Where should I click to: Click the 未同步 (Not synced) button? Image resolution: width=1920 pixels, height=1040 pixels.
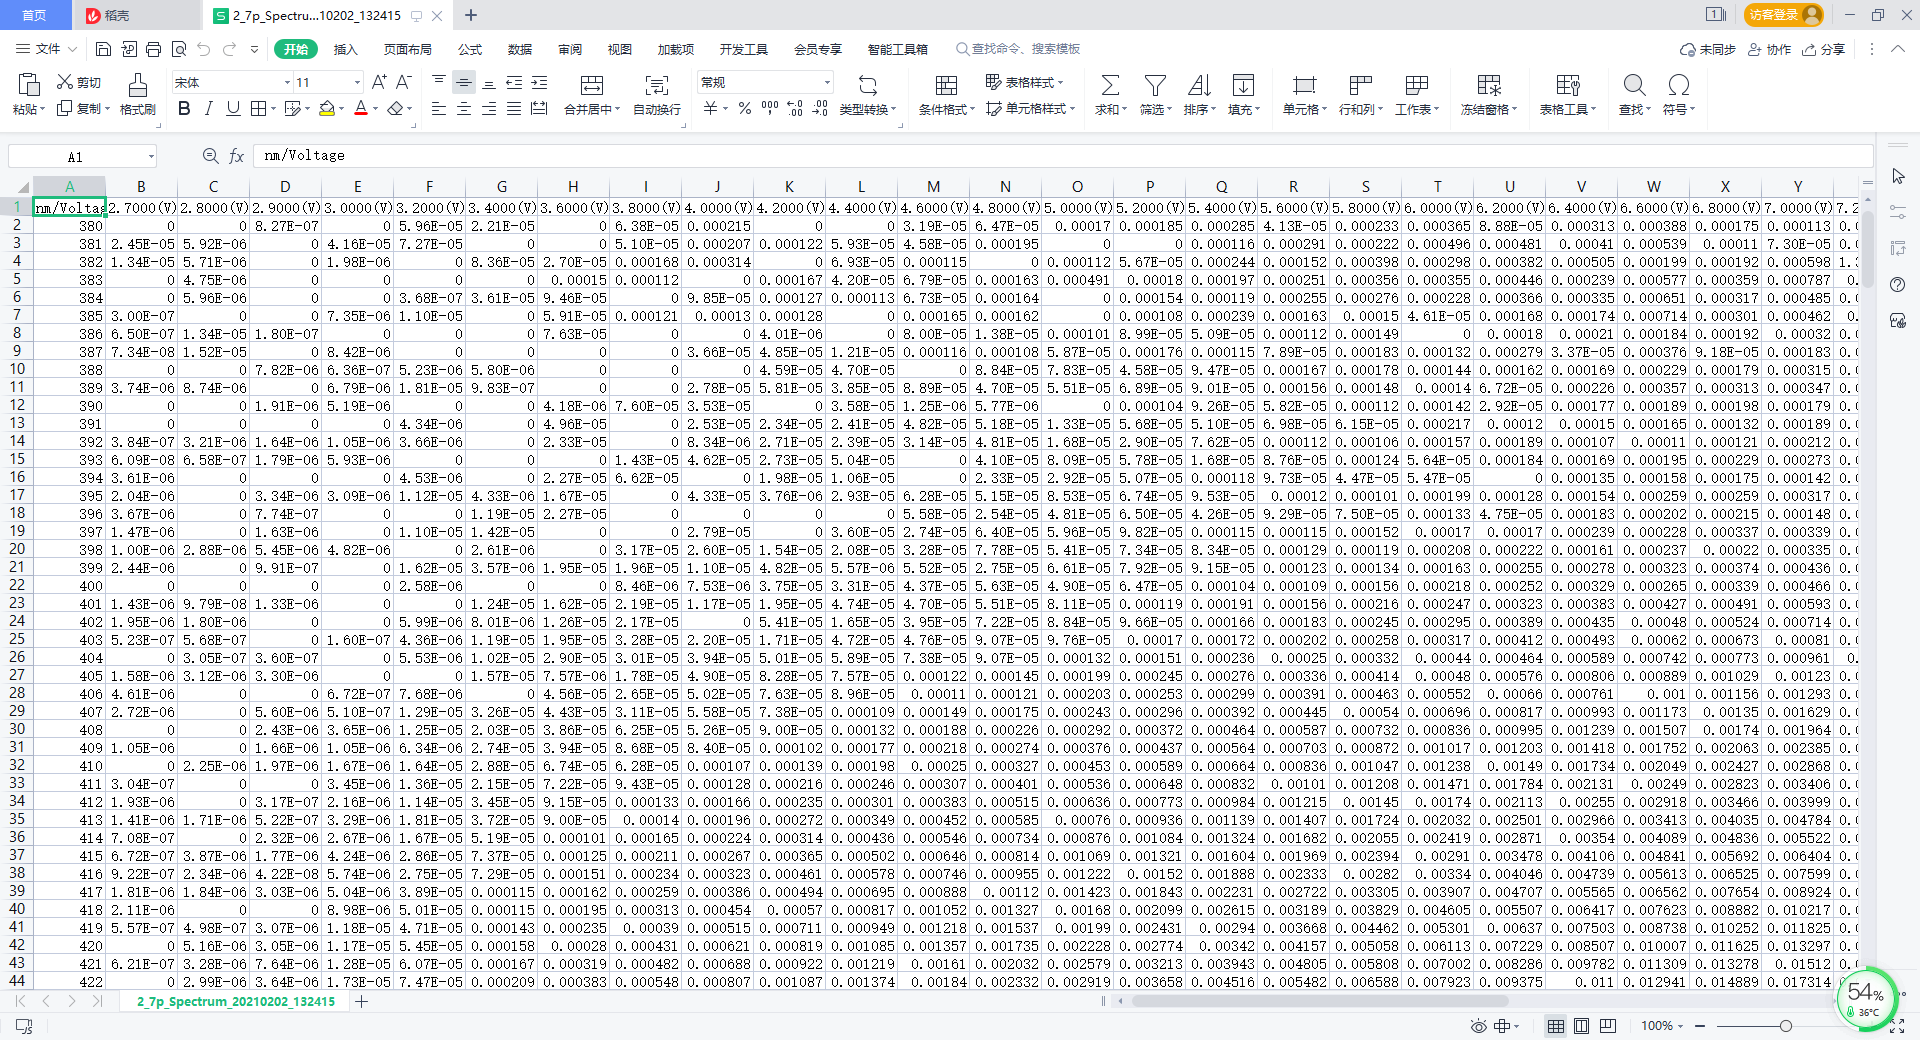[x=1708, y=49]
